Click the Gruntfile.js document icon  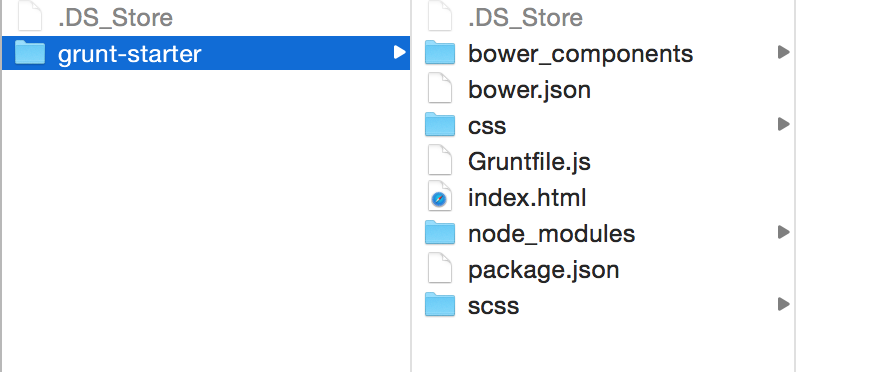click(440, 161)
